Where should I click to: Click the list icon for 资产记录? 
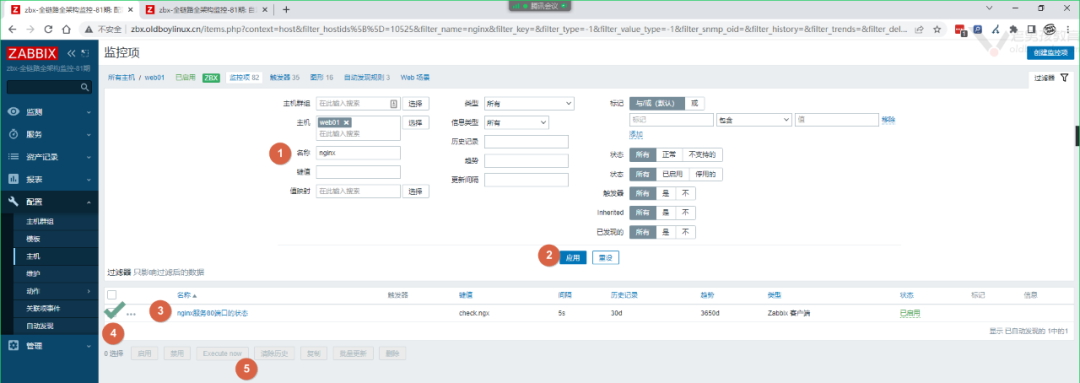pyautogui.click(x=13, y=156)
